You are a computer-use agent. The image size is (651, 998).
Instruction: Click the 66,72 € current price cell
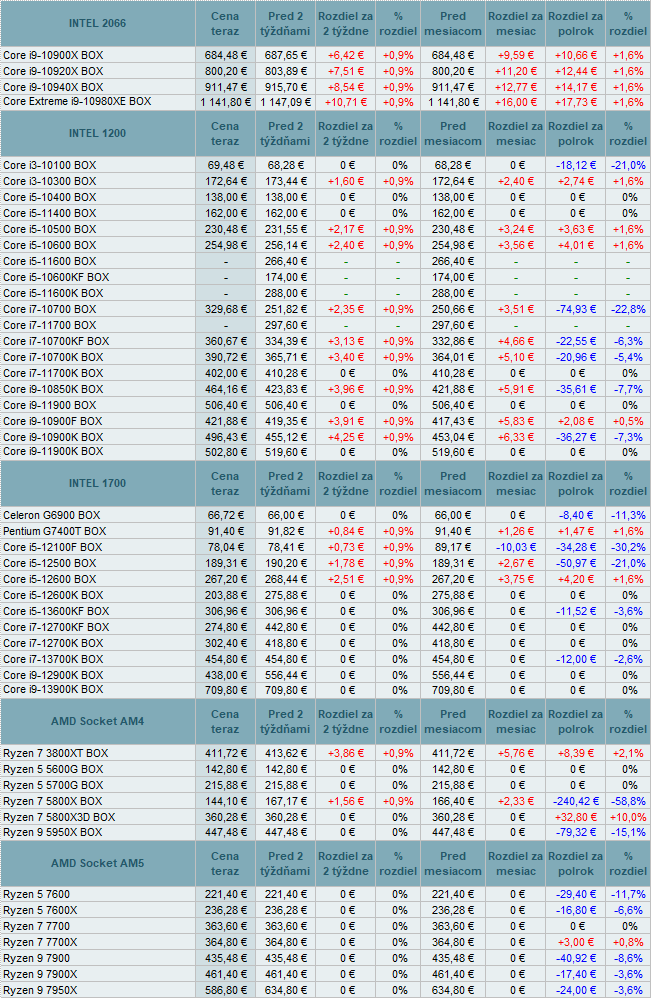click(225, 516)
